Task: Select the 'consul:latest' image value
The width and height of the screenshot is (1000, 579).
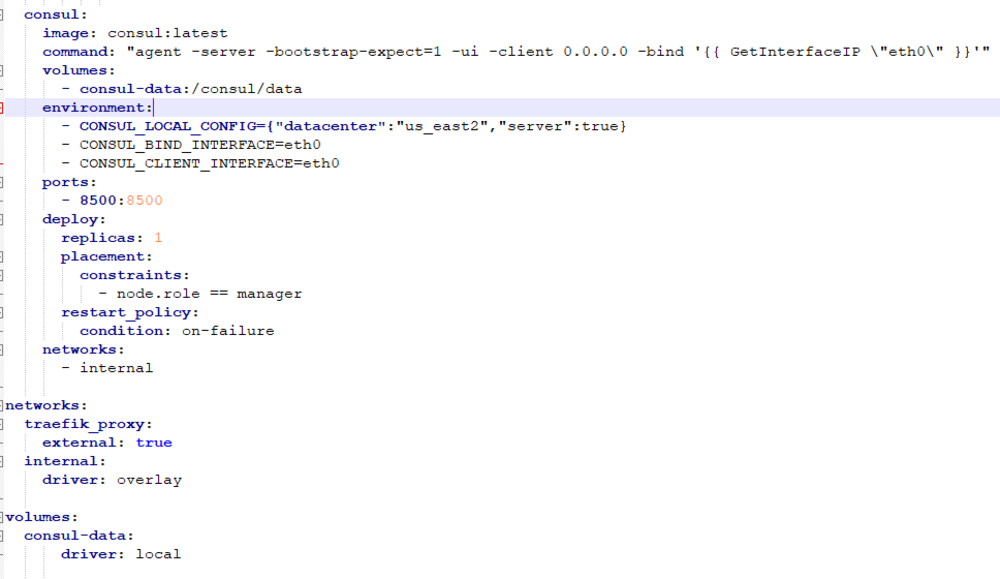Action: pos(167,33)
